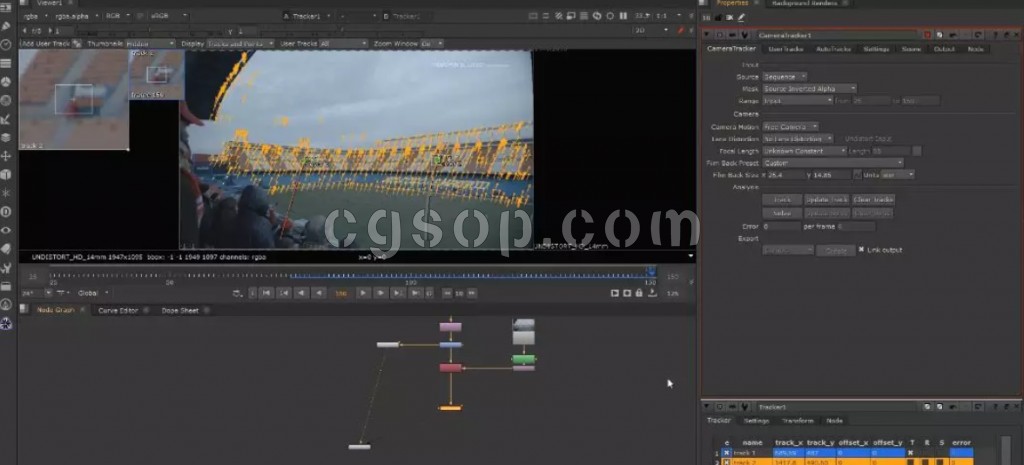This screenshot has height=465, width=1024.
Task: Toggle the Link output checkbox
Action: (861, 249)
